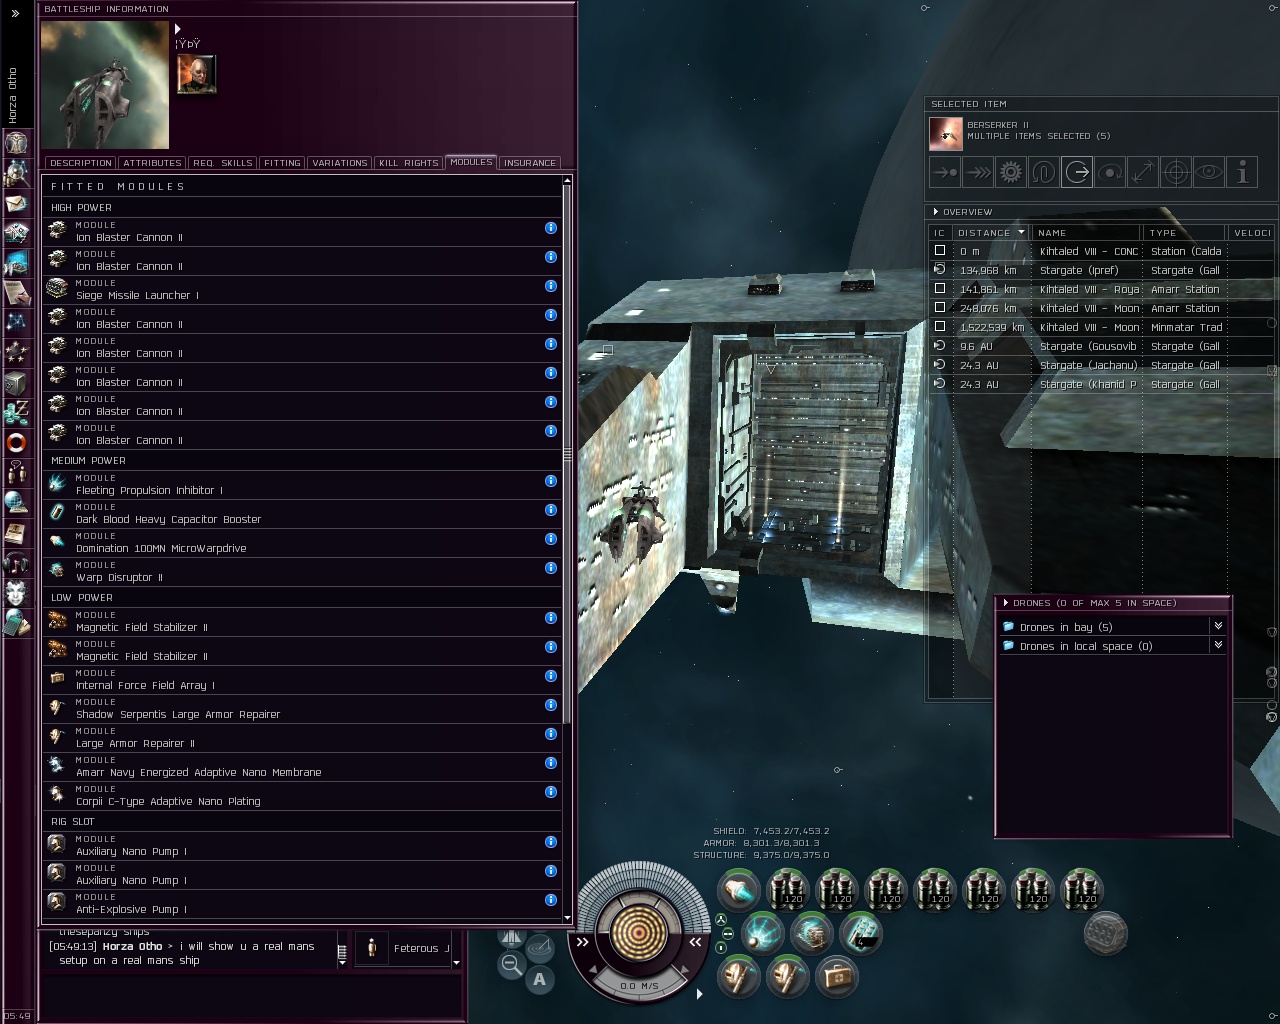Expand the Neocom sidebar with double arrow

(15, 14)
